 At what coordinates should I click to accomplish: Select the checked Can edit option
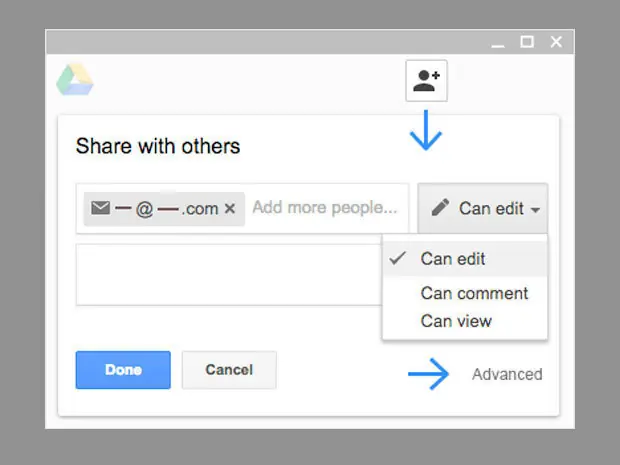465,259
